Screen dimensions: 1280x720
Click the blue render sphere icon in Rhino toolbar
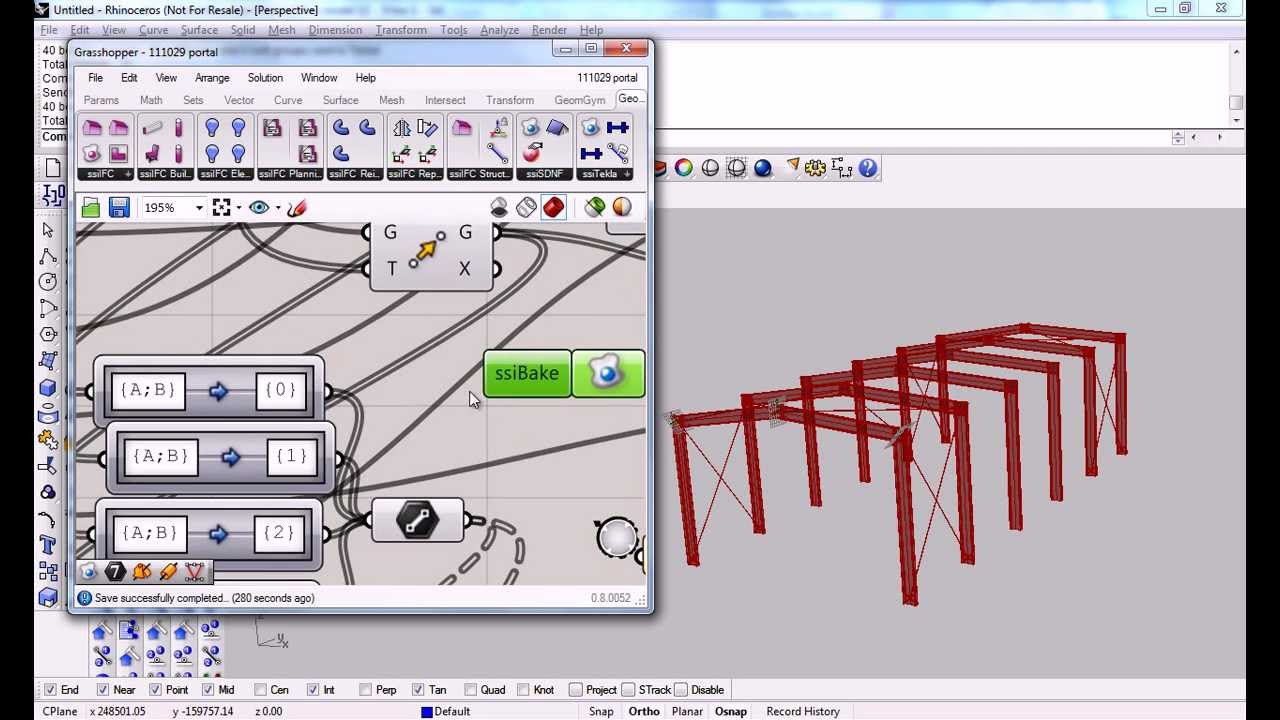[763, 168]
